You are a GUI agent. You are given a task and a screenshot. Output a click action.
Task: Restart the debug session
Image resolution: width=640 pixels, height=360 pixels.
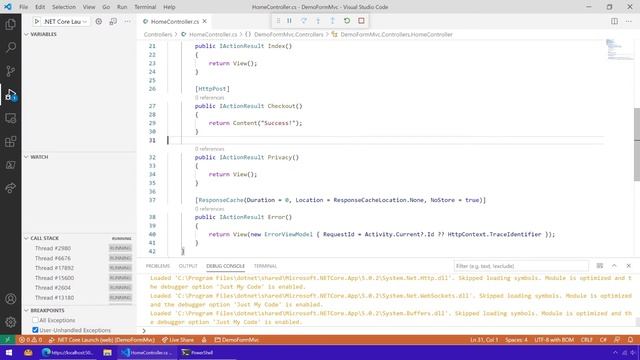pos(347,21)
